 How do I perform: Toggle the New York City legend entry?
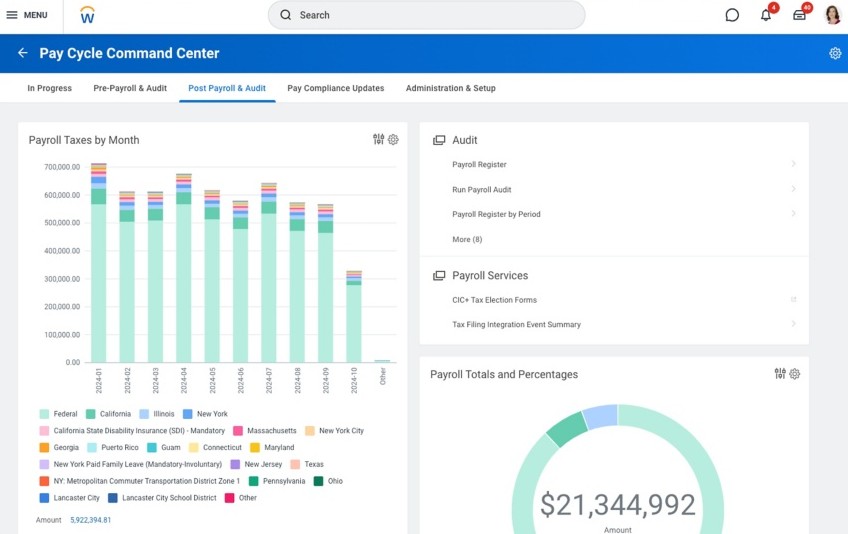(334, 431)
